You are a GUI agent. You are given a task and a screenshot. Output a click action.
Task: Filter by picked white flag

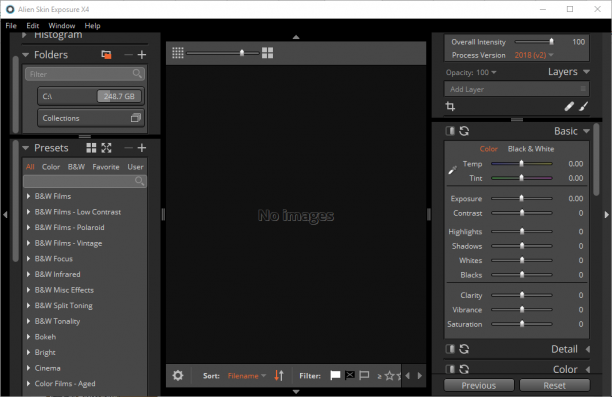pyautogui.click(x=335, y=376)
